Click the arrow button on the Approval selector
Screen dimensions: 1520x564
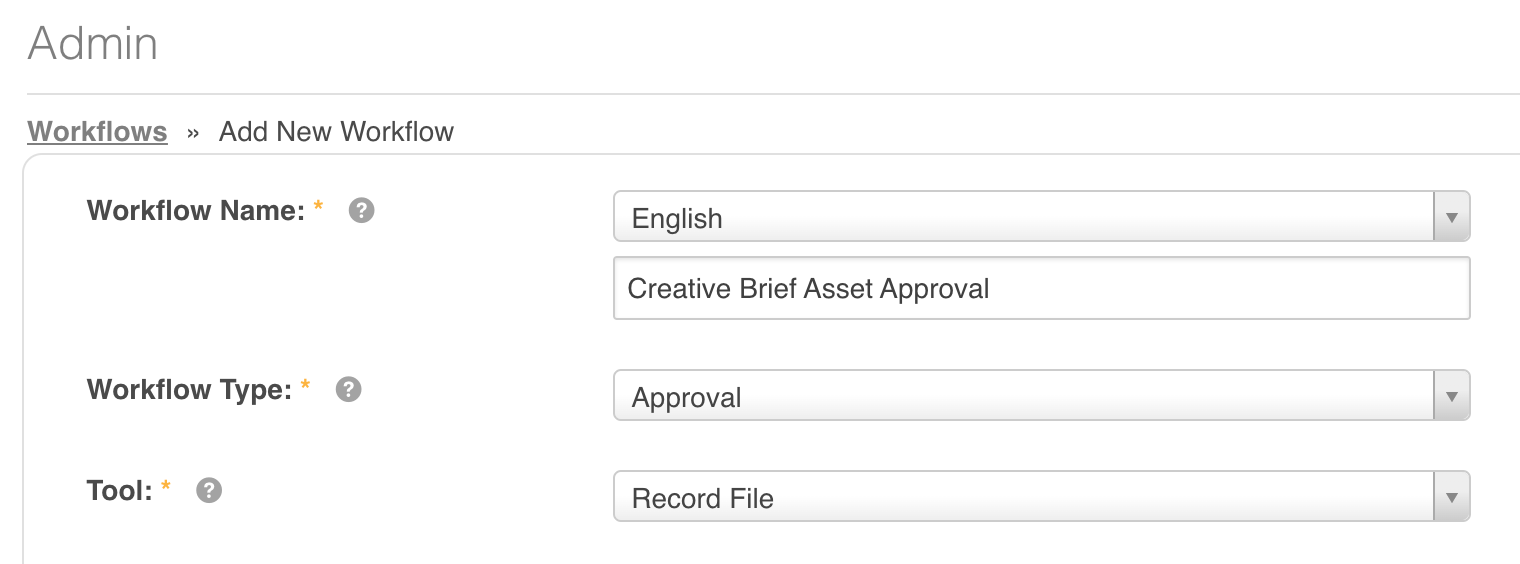[1452, 396]
